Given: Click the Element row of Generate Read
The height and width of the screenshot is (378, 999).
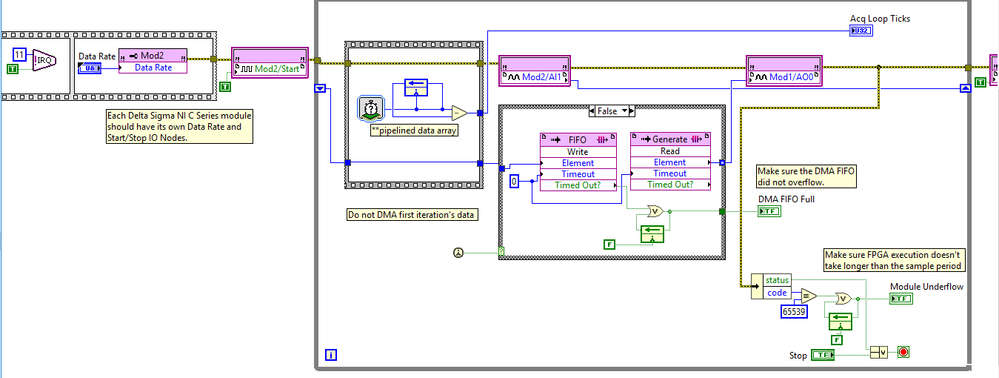Looking at the screenshot, I should pos(670,162).
